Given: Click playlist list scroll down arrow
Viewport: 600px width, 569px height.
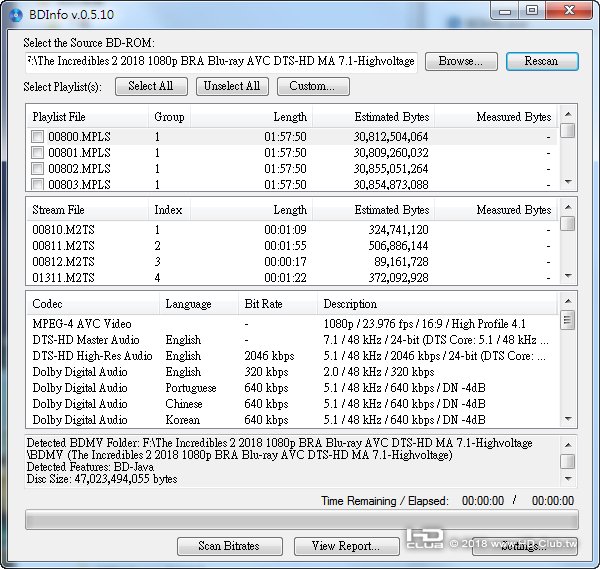Looking at the screenshot, I should coord(568,182).
